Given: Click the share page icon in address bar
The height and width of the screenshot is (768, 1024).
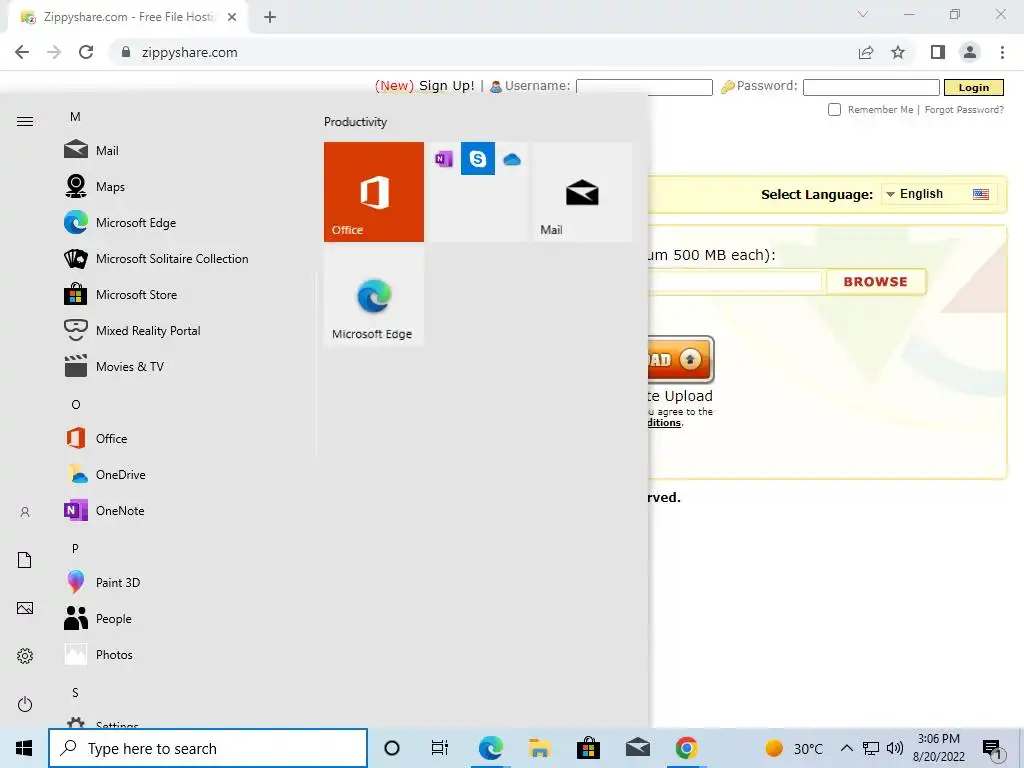Looking at the screenshot, I should [866, 52].
